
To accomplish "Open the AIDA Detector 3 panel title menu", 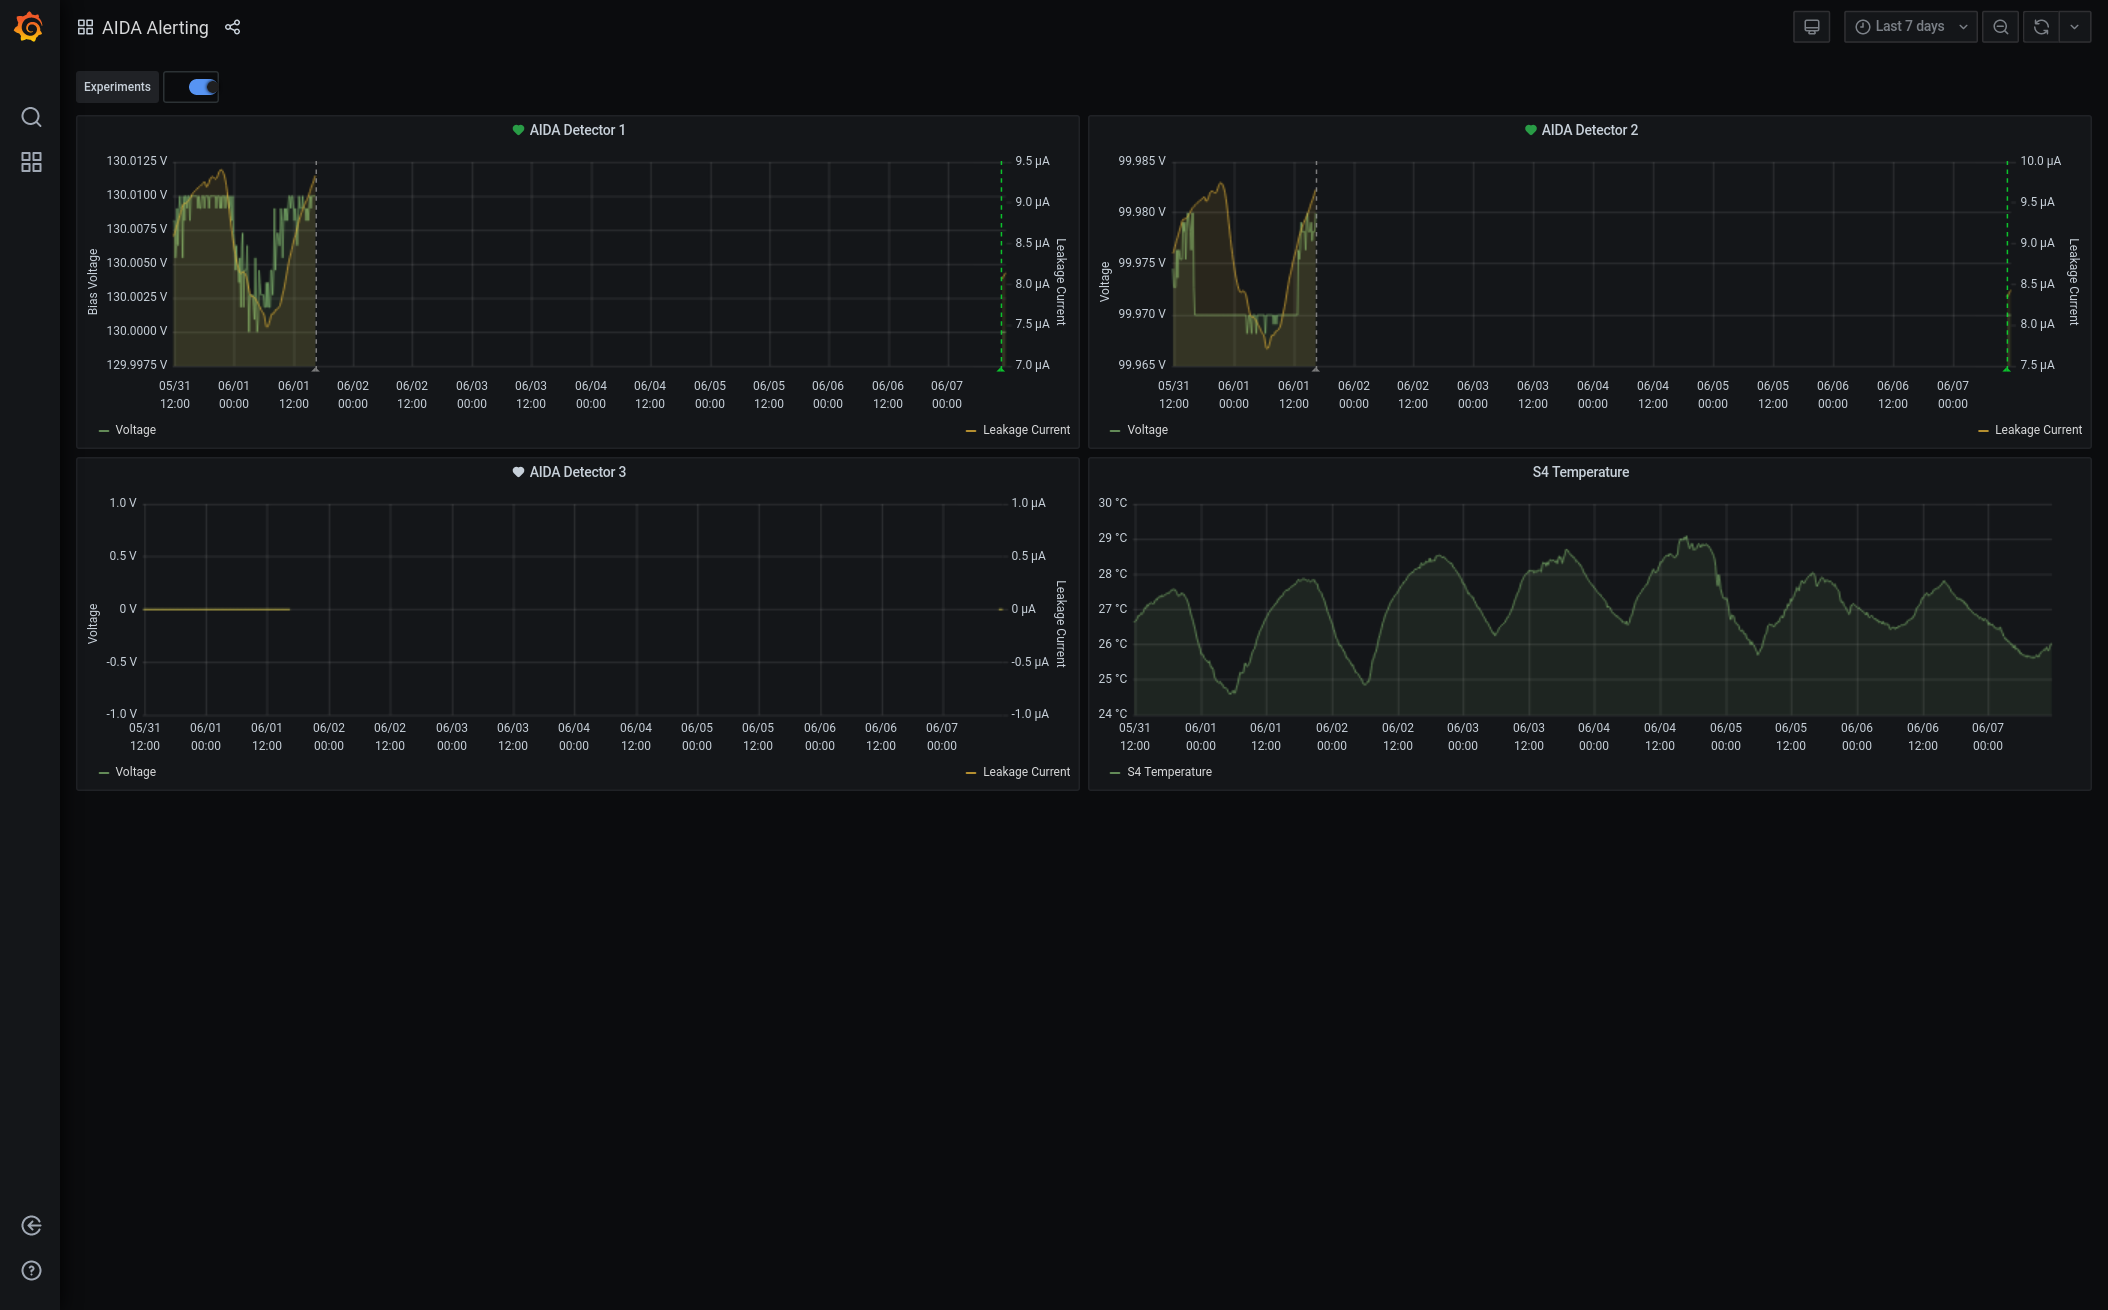I will (x=576, y=472).
